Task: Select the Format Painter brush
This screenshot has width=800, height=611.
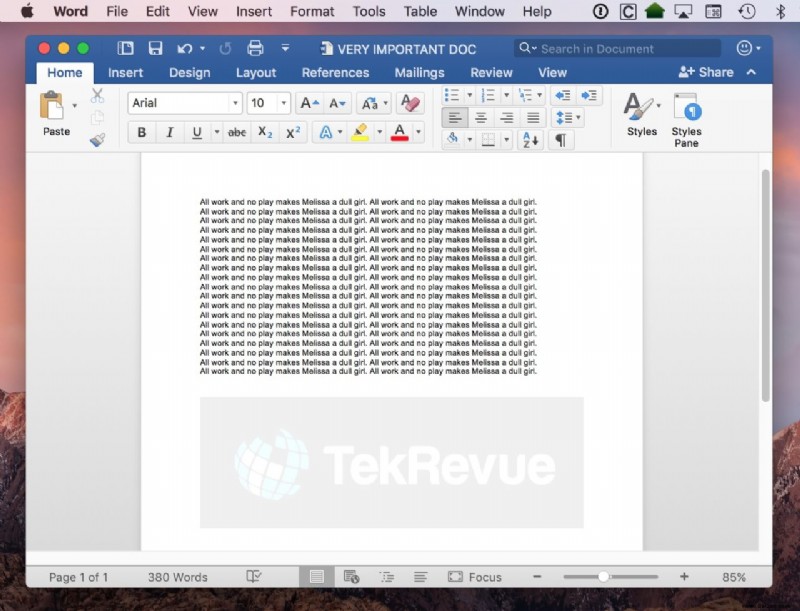Action: [97, 140]
